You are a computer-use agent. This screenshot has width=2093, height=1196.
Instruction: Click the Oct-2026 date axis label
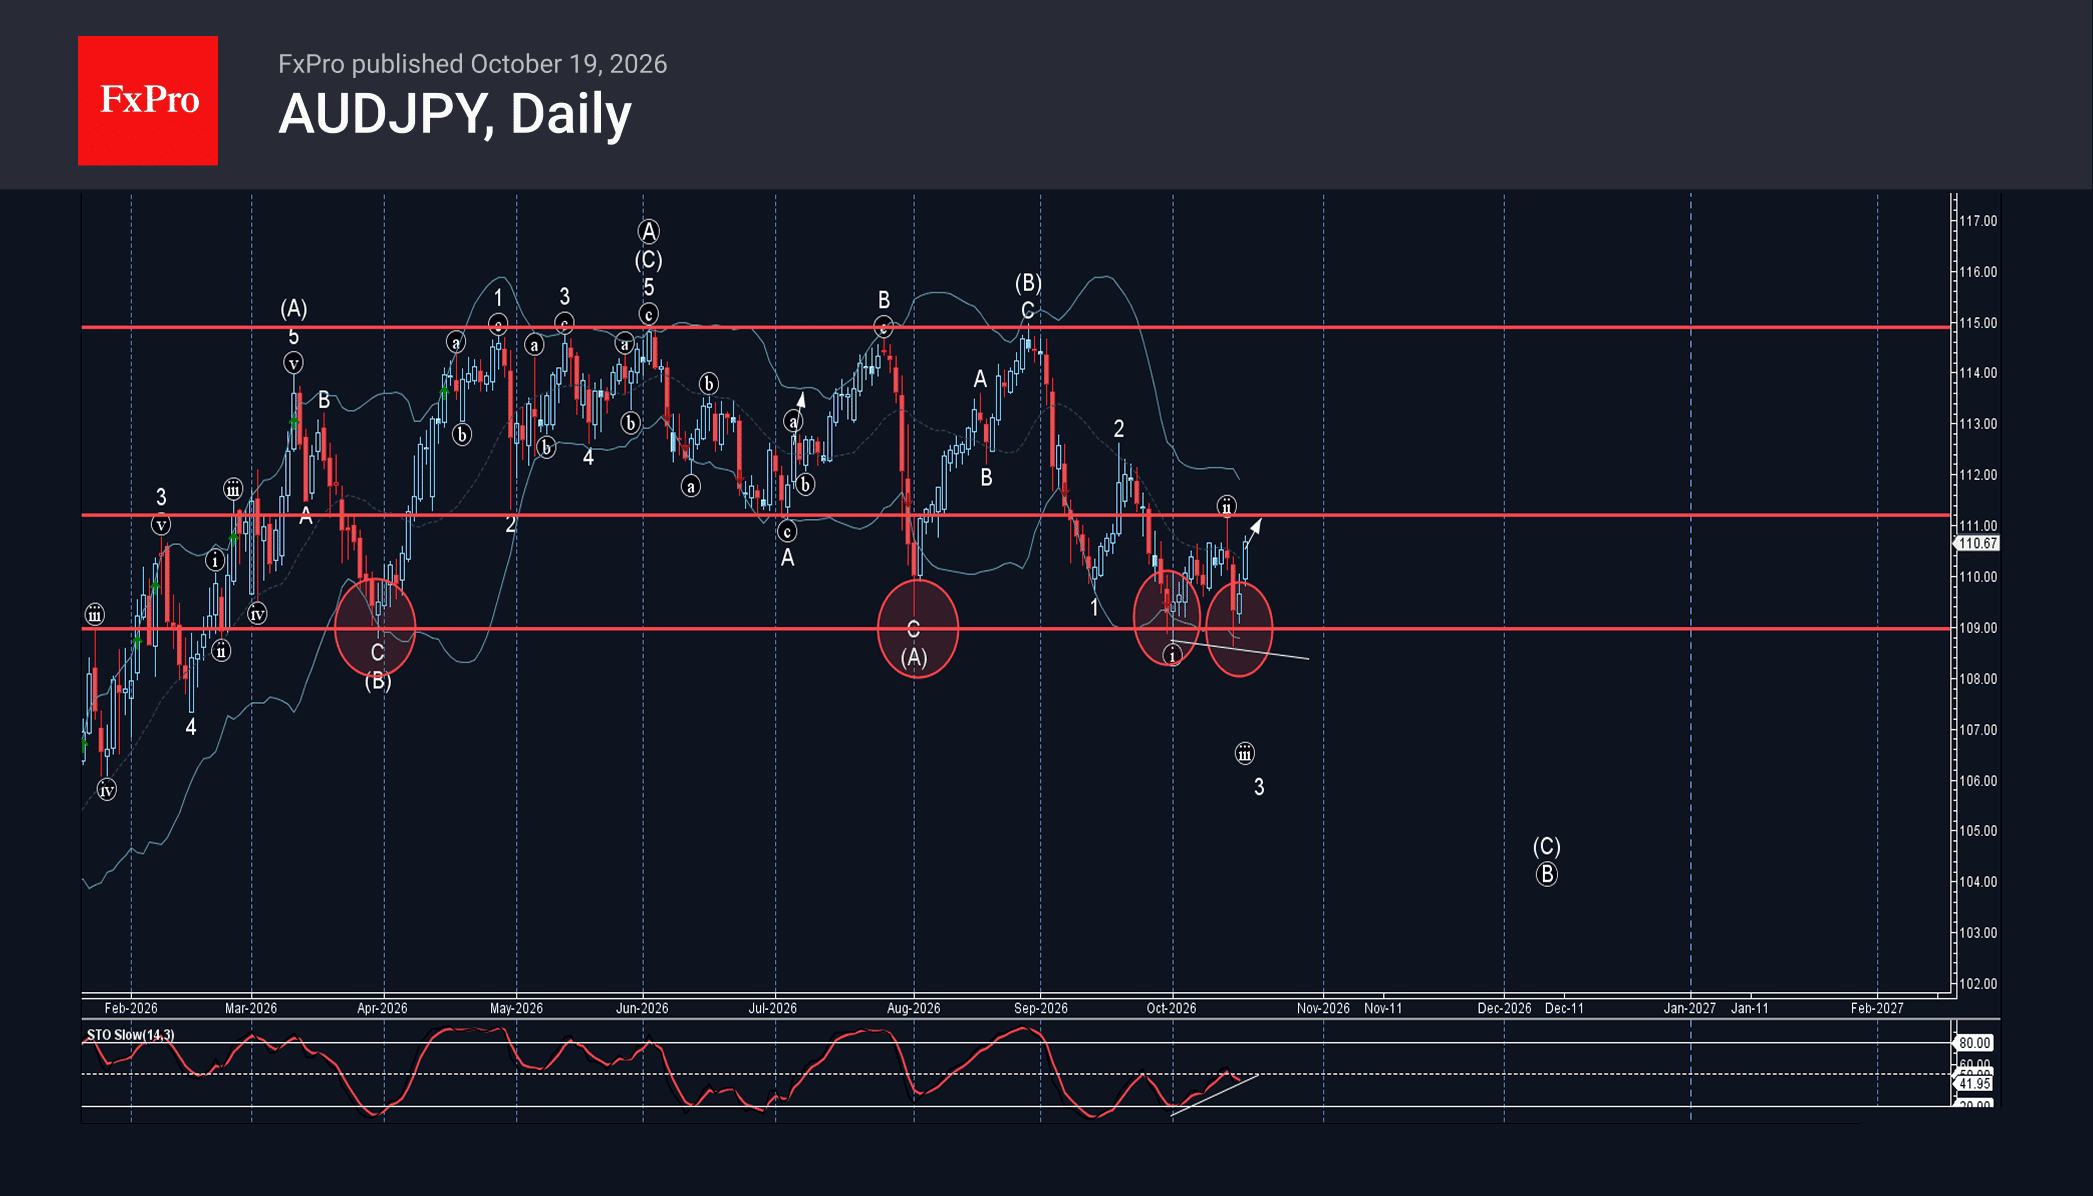tap(1171, 1008)
